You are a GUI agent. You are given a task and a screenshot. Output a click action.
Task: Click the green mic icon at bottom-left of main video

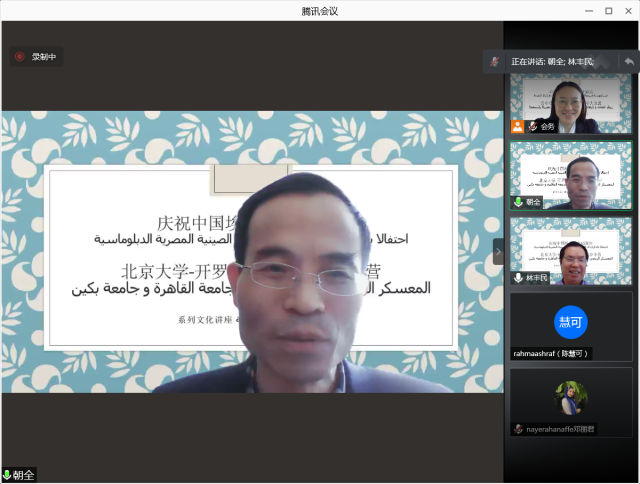(x=8, y=475)
